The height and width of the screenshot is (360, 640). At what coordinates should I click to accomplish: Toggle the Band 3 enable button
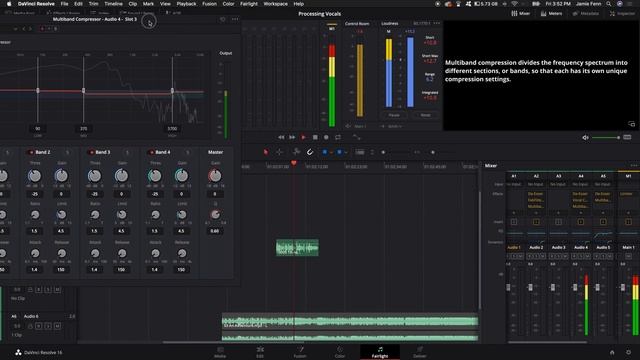[91, 152]
